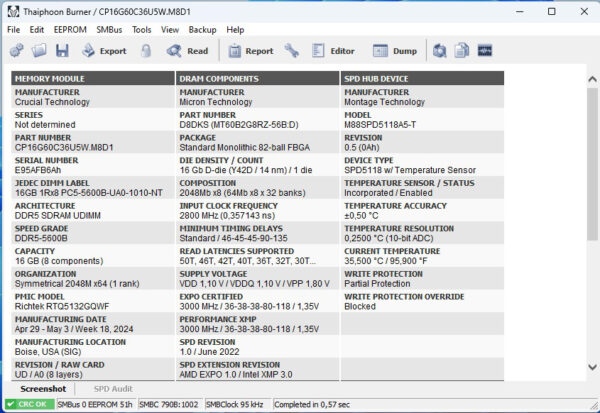600x413 pixels.
Task: Click JEDEC label 16GB 1Rx8 PC5-5600B value
Action: tap(89, 193)
